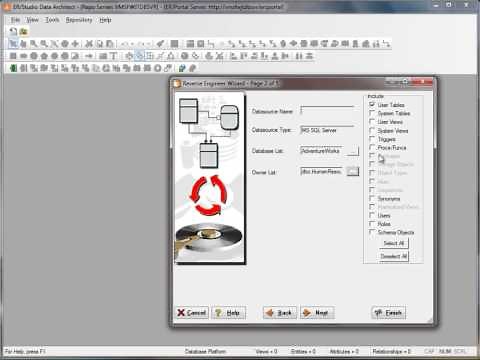Image resolution: width=480 pixels, height=360 pixels.
Task: Check the Schema Objects checkbox
Action: [x=372, y=232]
